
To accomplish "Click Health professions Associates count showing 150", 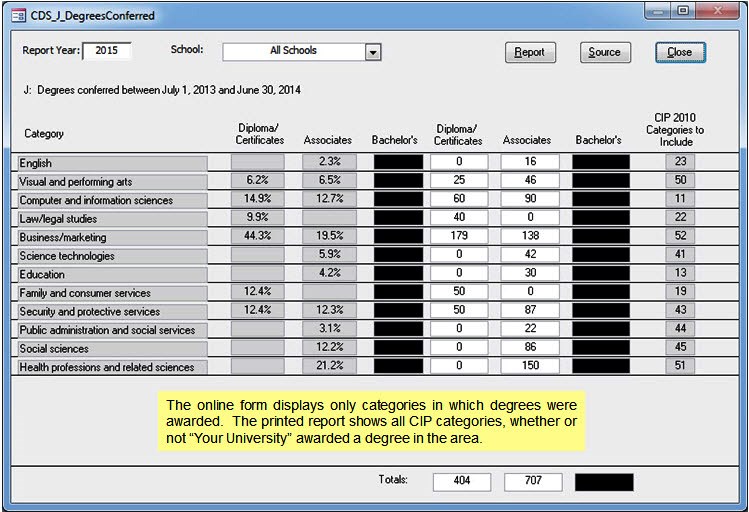I will [x=530, y=366].
